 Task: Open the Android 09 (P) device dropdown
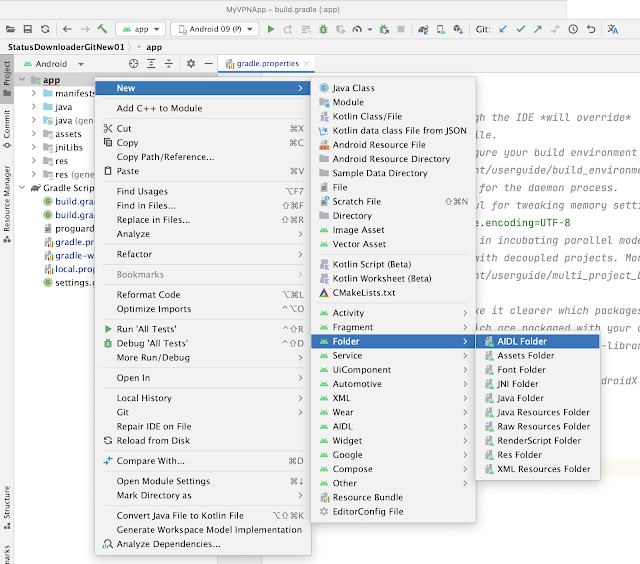click(x=214, y=29)
